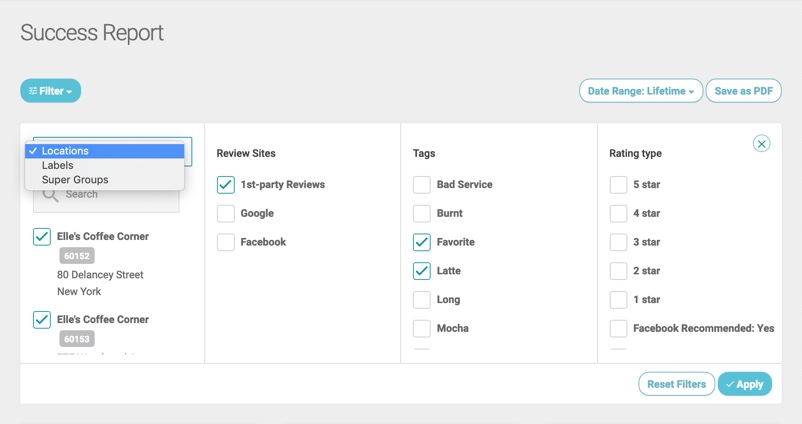Viewport: 802px width, 424px height.
Task: Uncheck first Elle's Coffee Corner location
Action: [x=42, y=237]
